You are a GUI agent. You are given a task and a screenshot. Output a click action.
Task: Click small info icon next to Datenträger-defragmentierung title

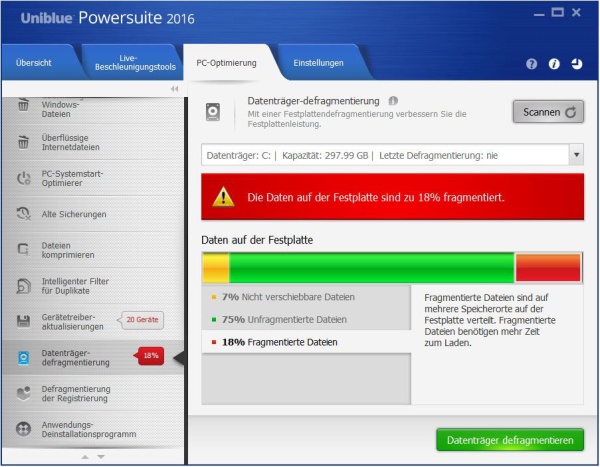point(393,101)
